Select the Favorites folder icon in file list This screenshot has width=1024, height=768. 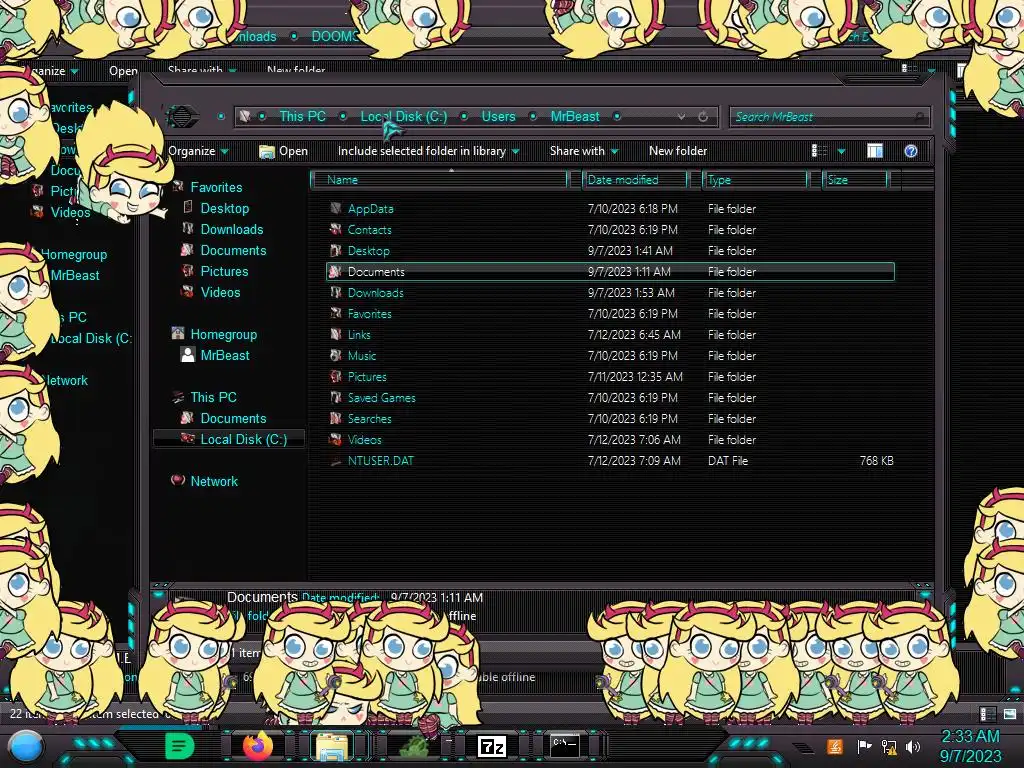pos(336,313)
